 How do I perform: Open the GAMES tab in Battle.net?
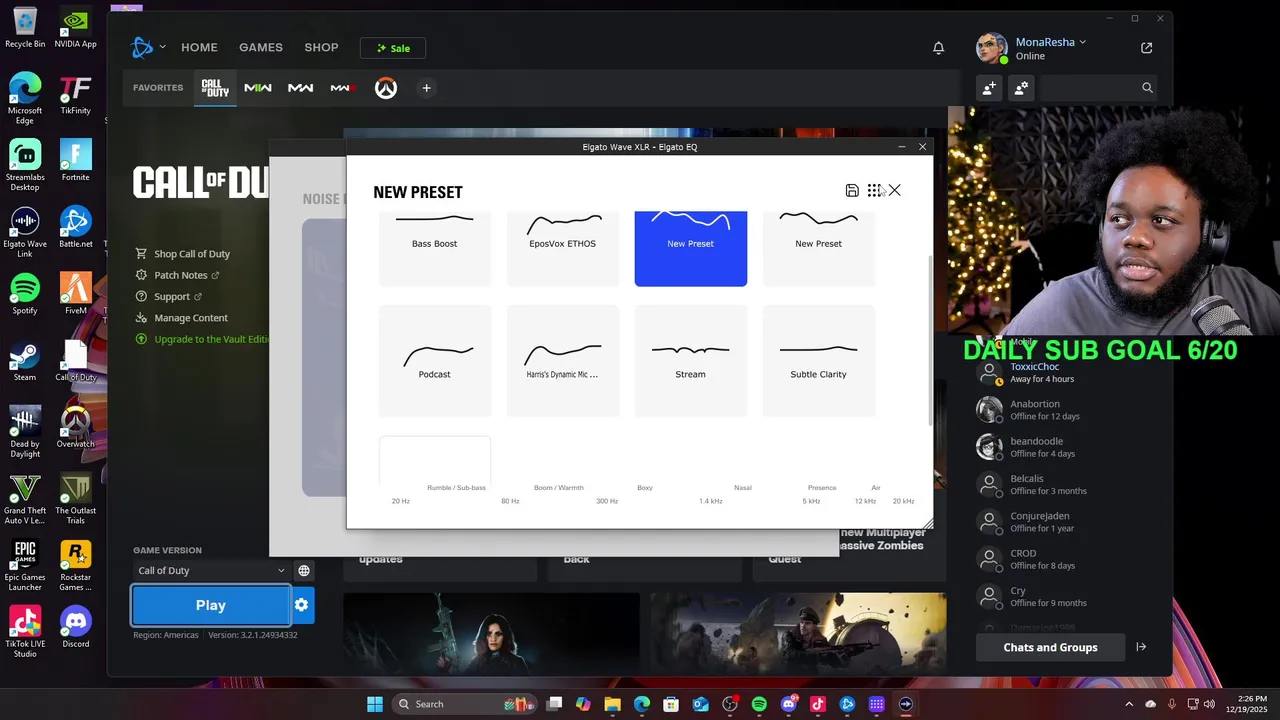point(261,47)
